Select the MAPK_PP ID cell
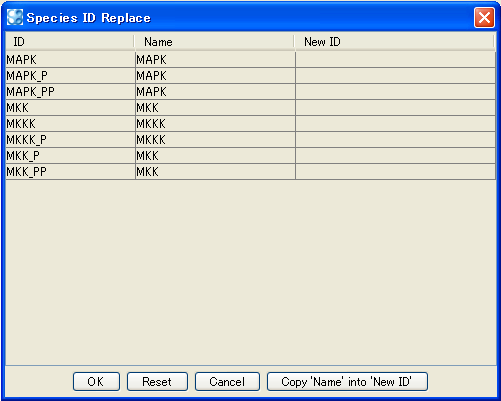Image resolution: width=501 pixels, height=401 pixels. [x=70, y=92]
